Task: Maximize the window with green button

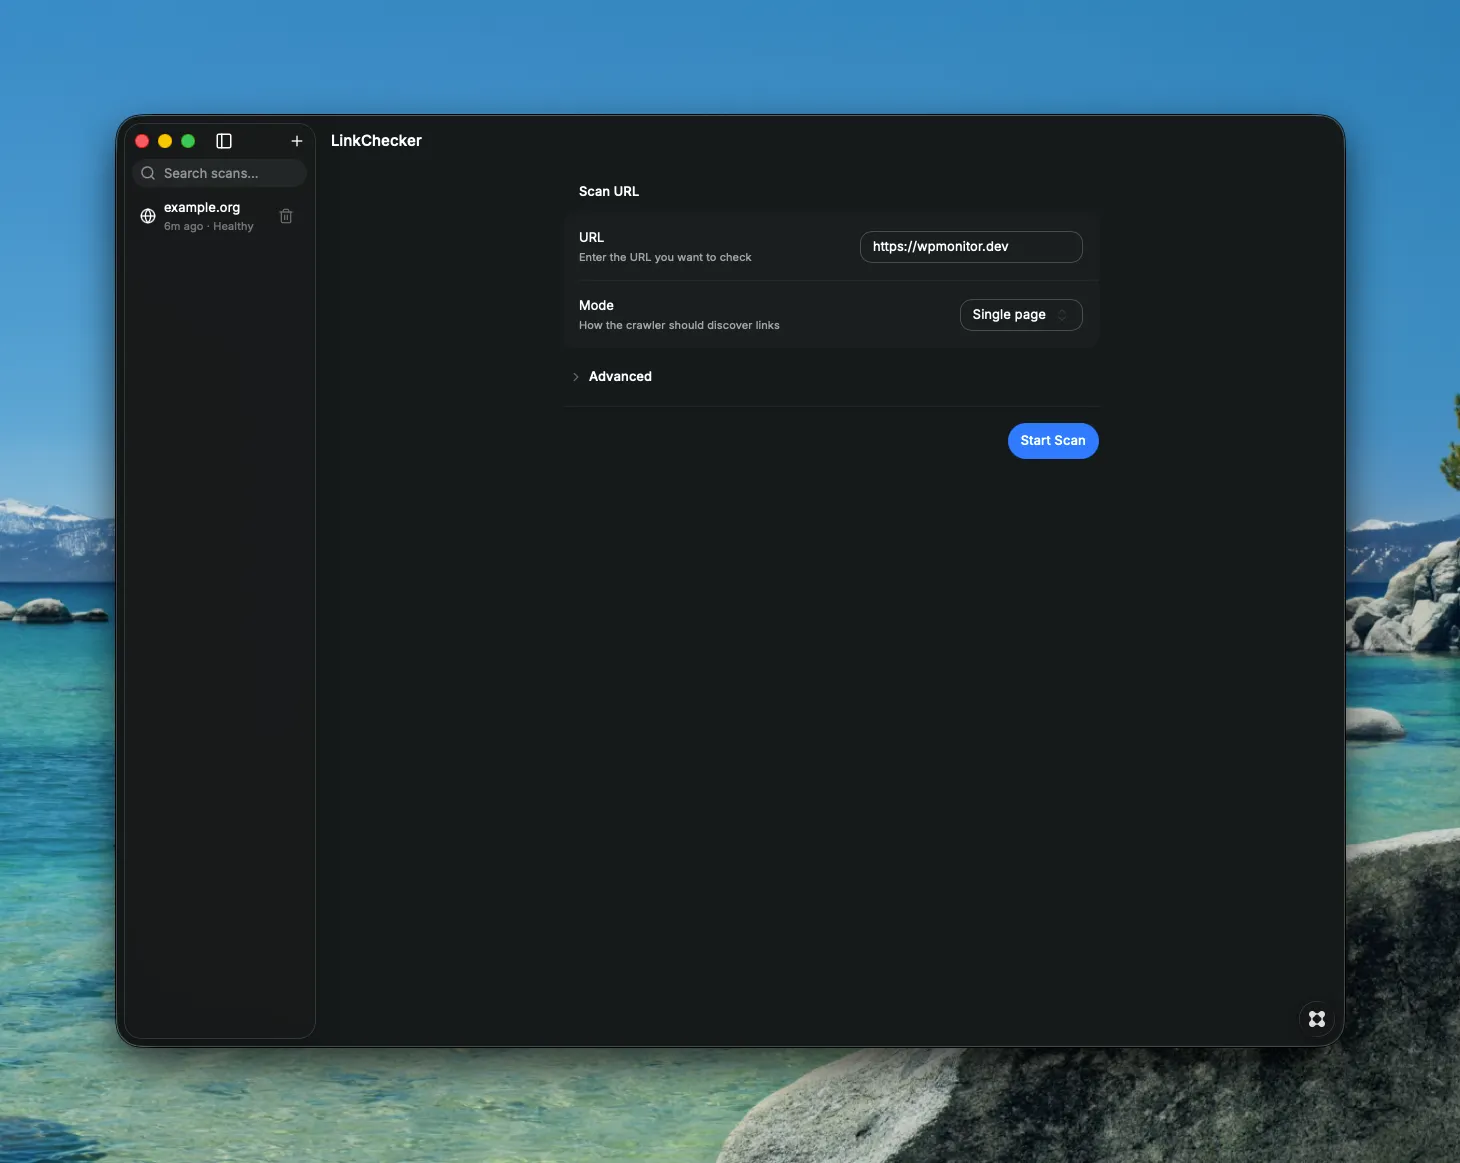Action: 188,141
